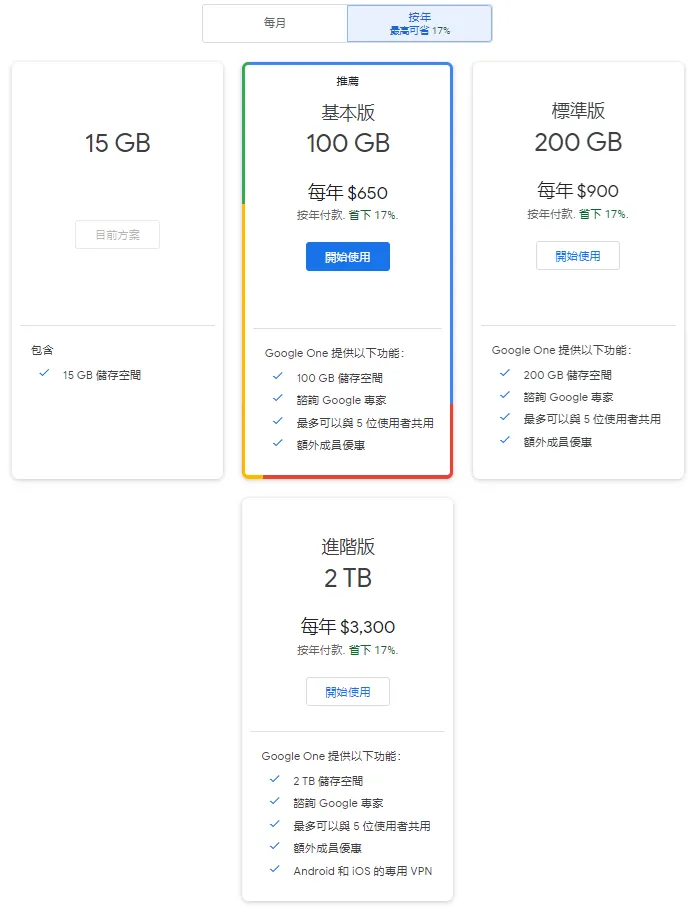Click the 推薦 label on 基本版 card
This screenshot has height=909, width=695.
[x=347, y=81]
